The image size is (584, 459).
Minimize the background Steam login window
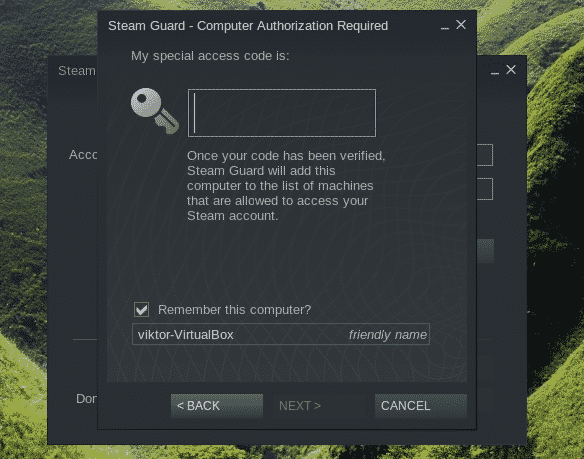coord(495,72)
